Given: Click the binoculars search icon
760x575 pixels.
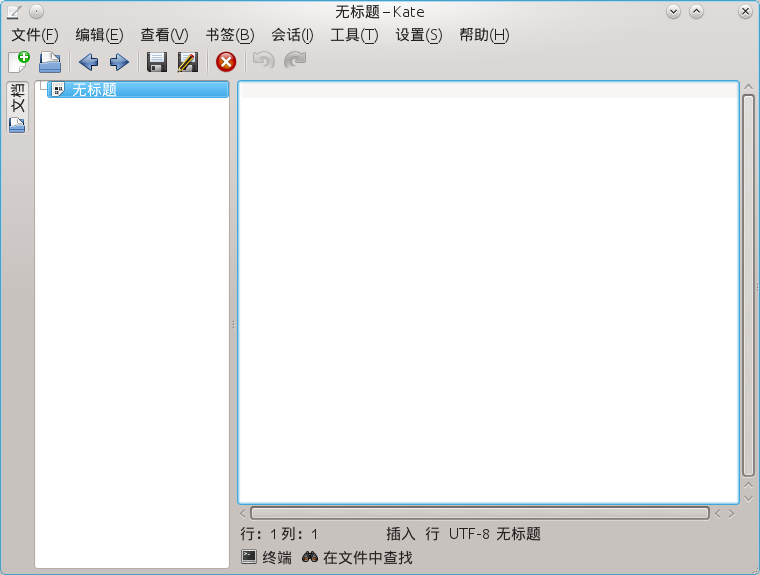Looking at the screenshot, I should (310, 557).
